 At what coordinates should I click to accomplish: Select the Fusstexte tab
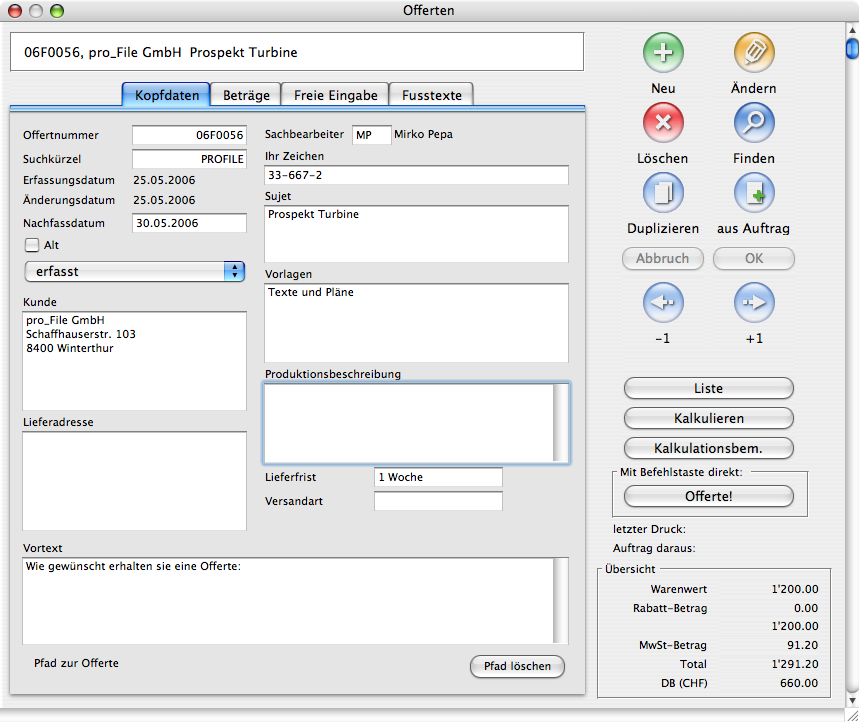431,95
